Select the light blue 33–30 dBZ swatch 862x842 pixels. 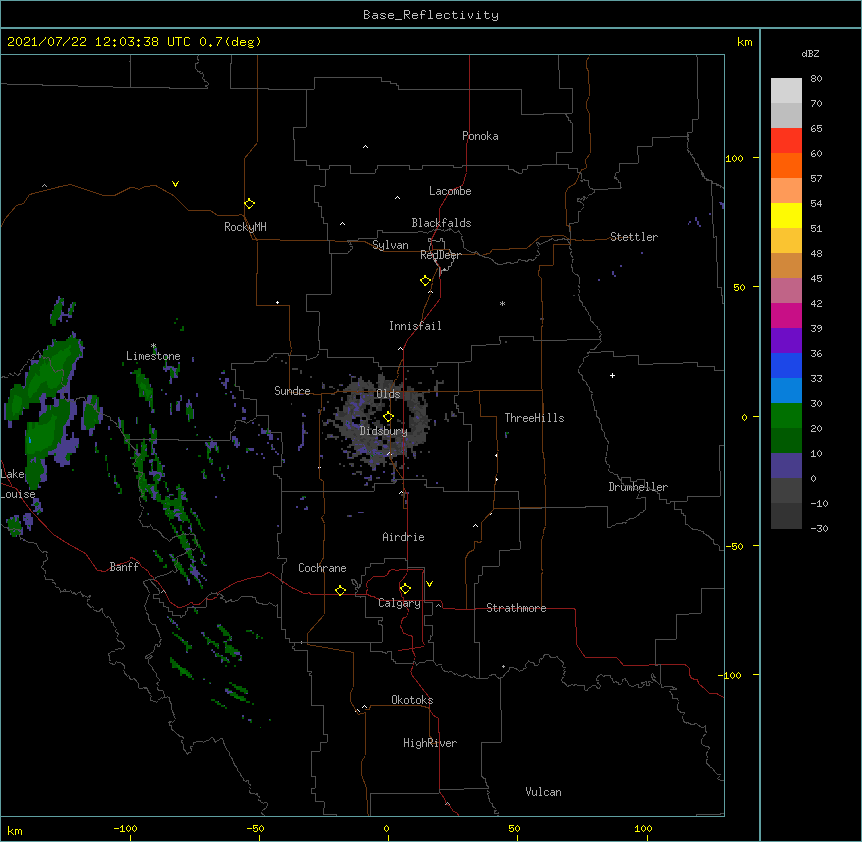point(786,391)
